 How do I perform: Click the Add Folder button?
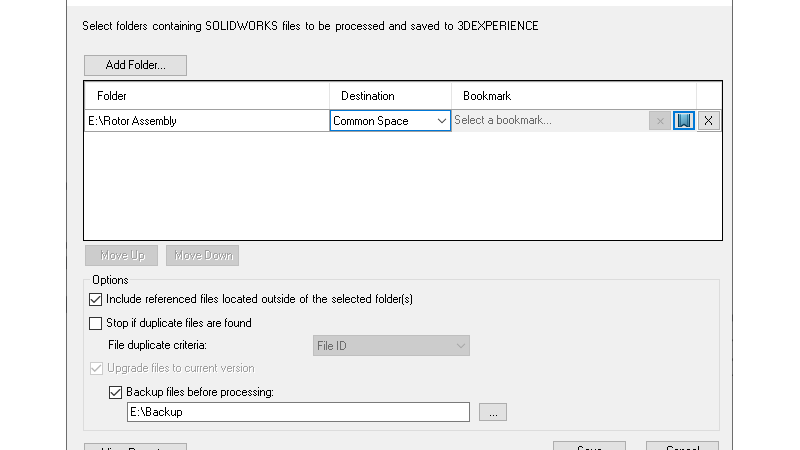135,66
